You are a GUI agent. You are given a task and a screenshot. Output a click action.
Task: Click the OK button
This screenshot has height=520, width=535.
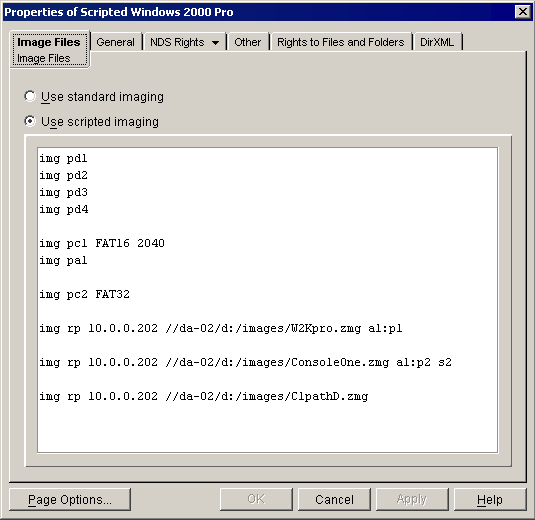coord(256,499)
